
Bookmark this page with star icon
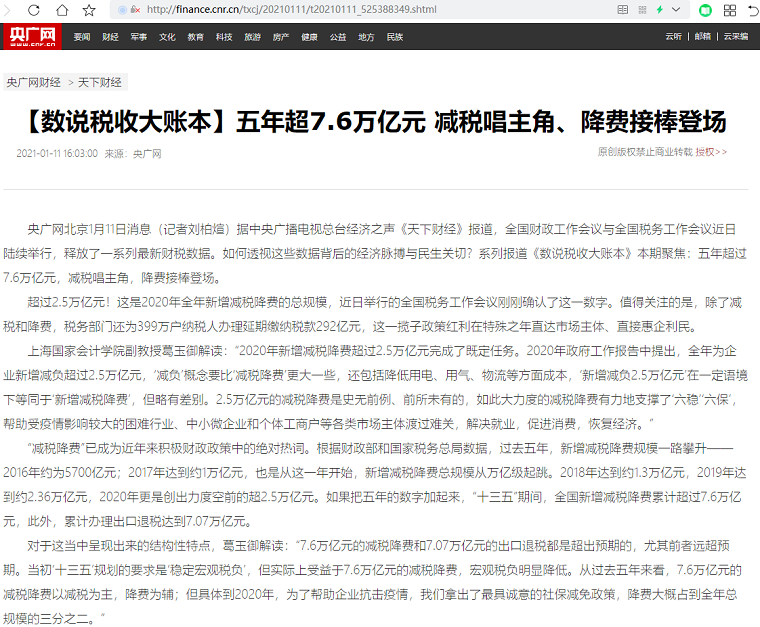click(x=89, y=10)
